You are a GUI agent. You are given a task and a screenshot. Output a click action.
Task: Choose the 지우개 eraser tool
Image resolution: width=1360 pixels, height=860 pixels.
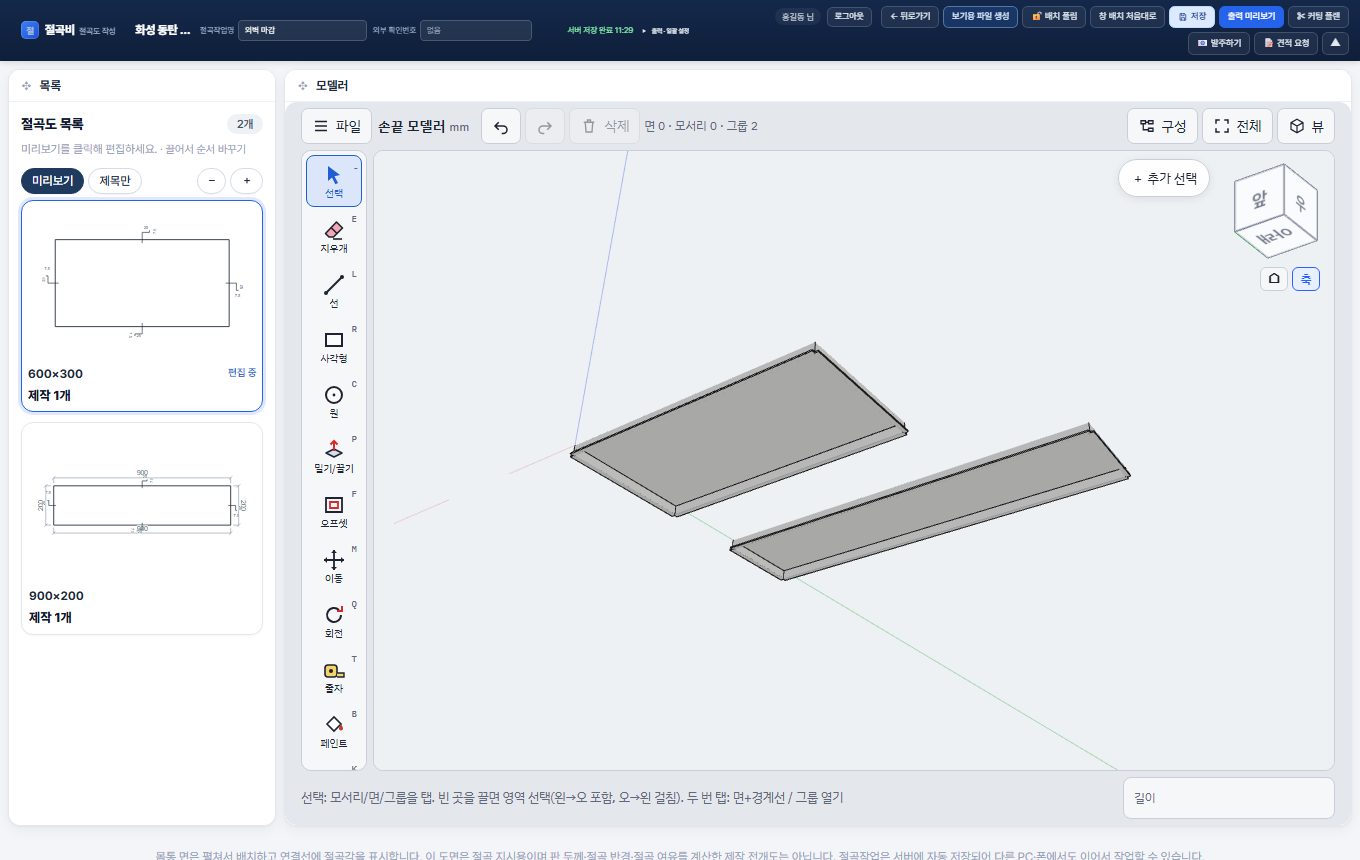(x=334, y=236)
